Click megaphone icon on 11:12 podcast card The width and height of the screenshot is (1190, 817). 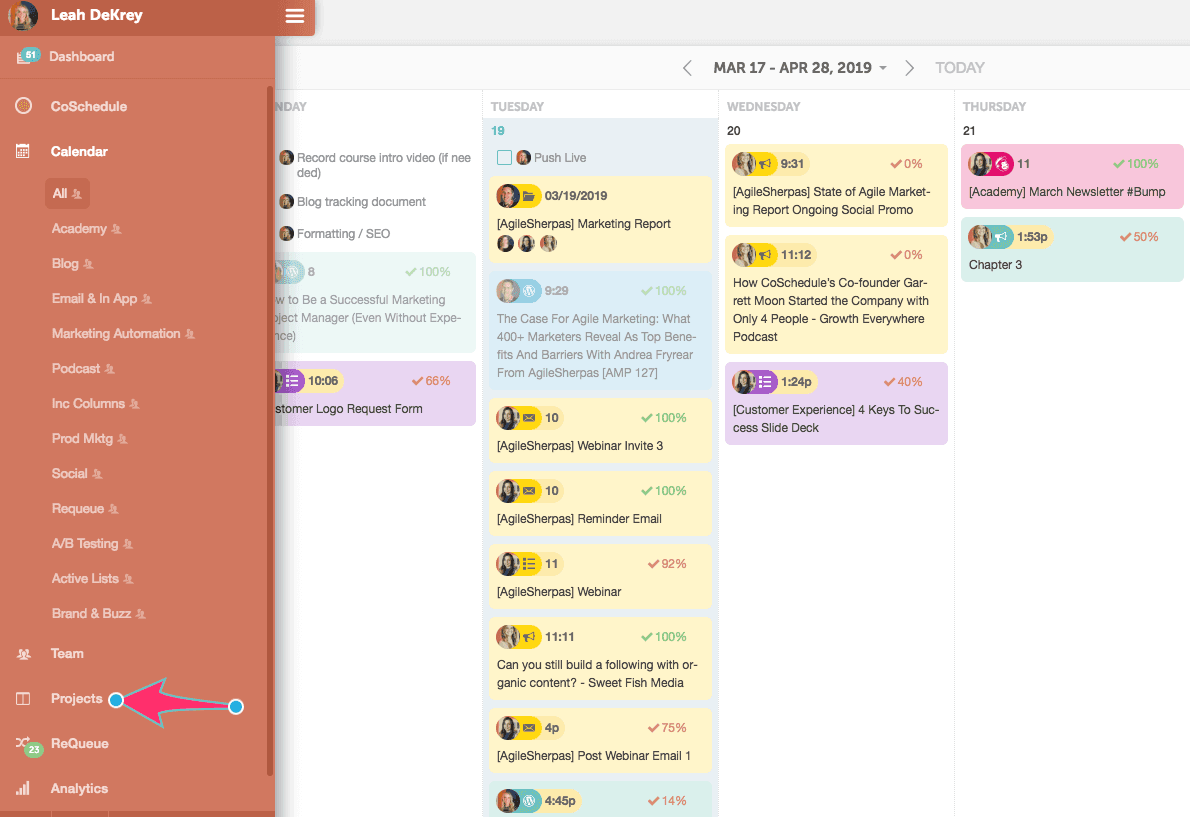tap(765, 255)
